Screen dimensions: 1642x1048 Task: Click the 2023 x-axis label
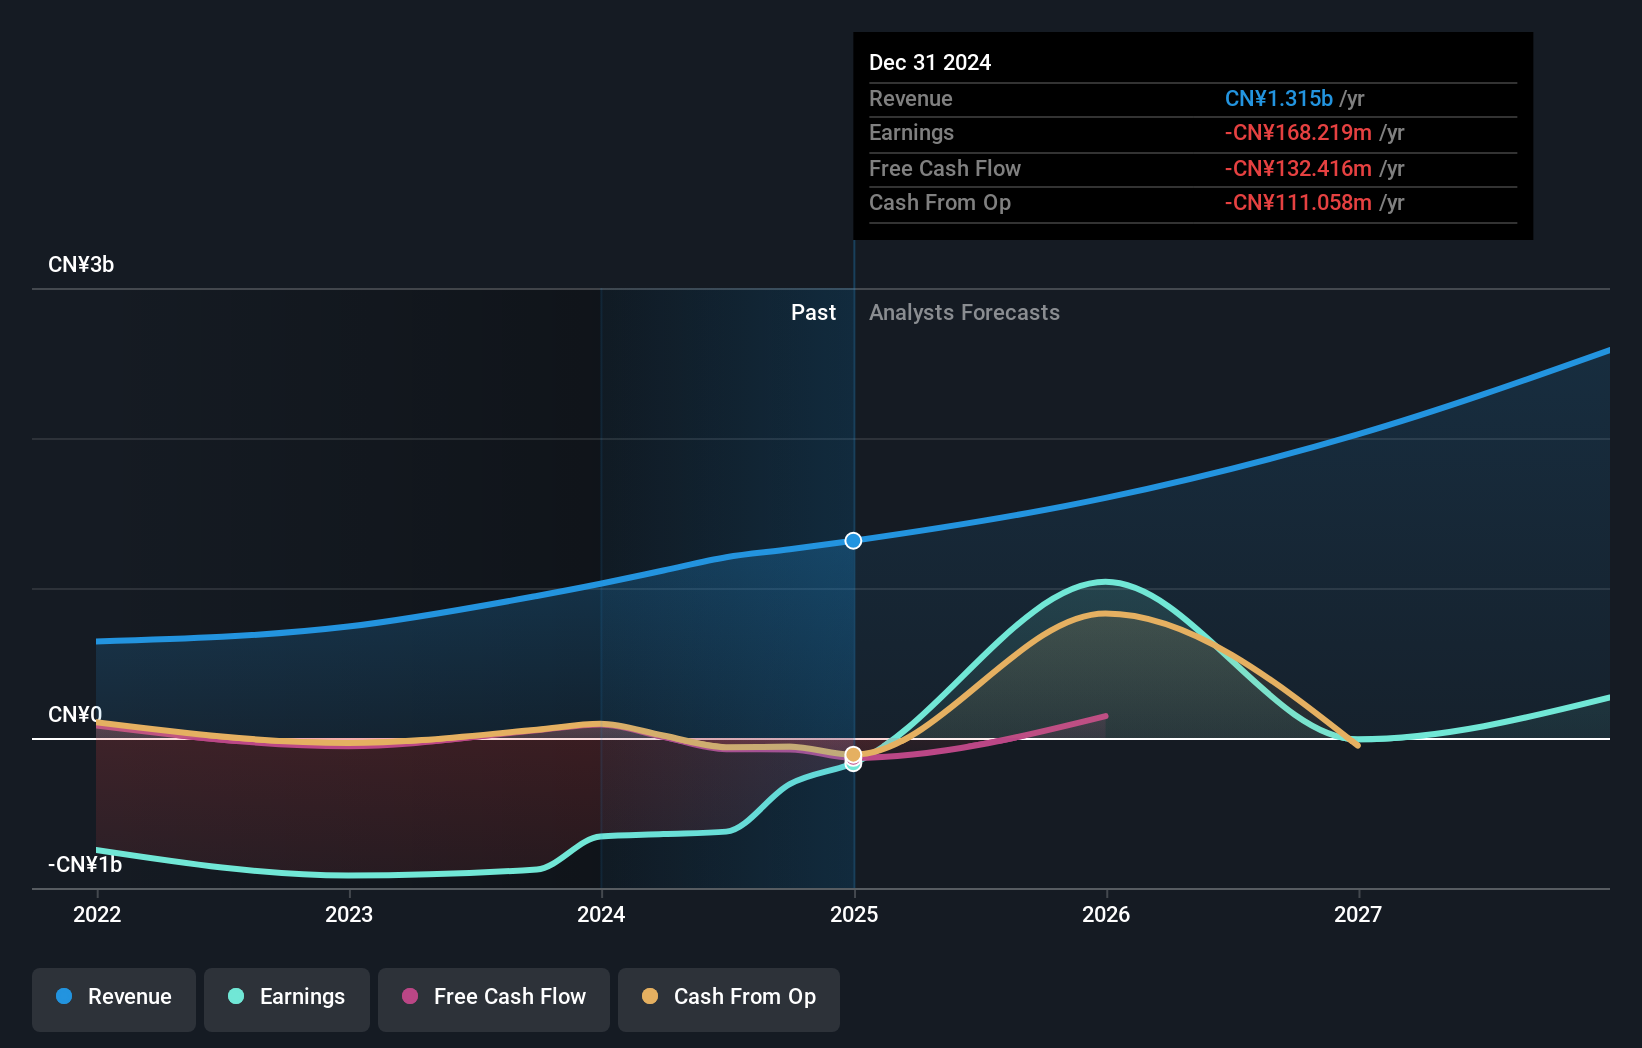(x=349, y=914)
